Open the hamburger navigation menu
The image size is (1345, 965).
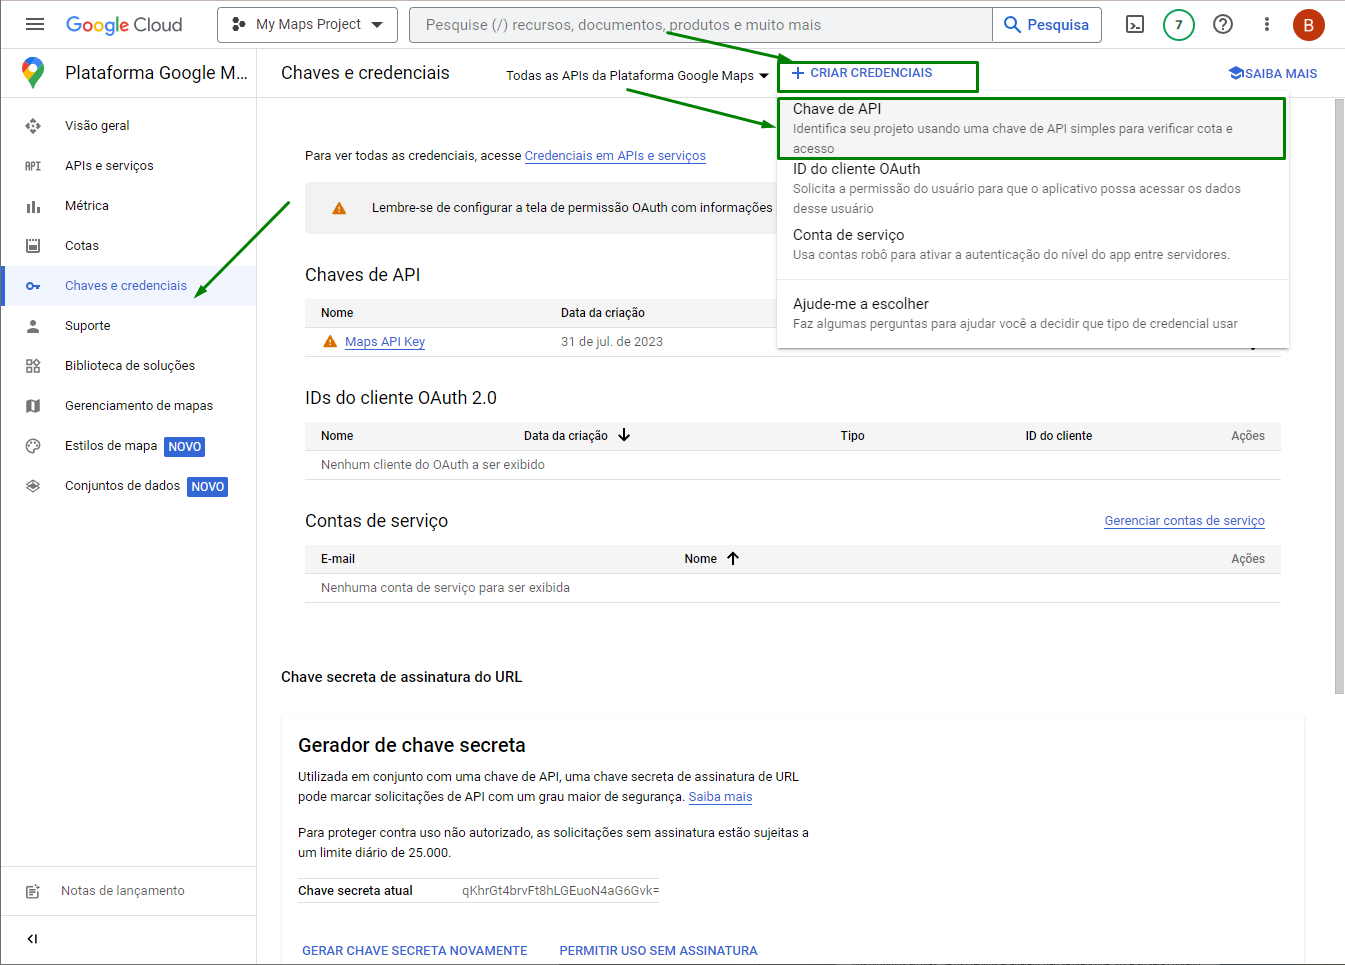click(x=35, y=24)
